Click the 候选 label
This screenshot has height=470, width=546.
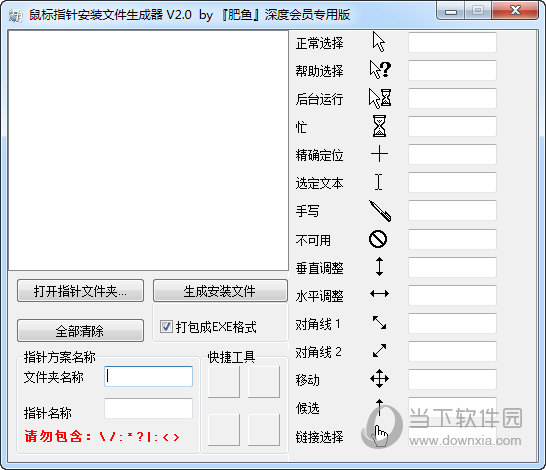point(307,408)
